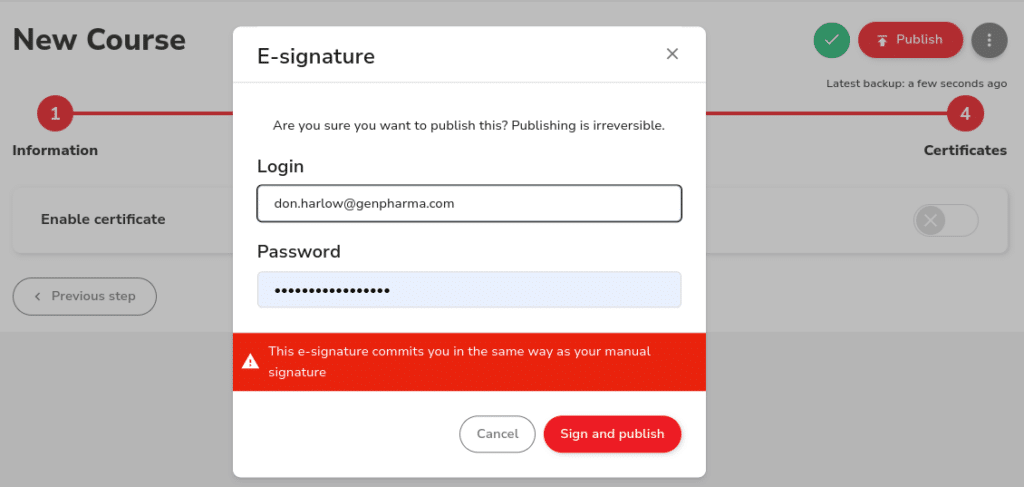Select the Certificates step label
1024x487 pixels.
pyautogui.click(x=964, y=151)
